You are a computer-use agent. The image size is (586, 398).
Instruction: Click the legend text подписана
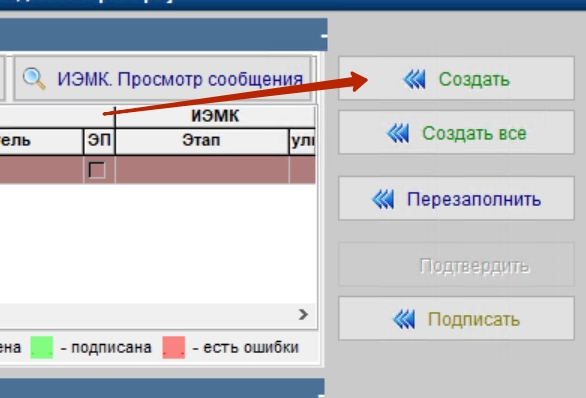(x=111, y=348)
